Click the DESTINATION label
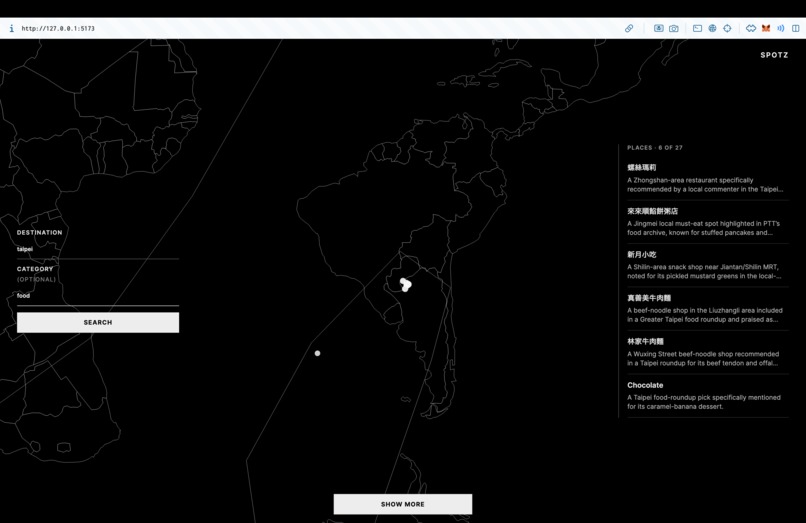The image size is (806, 523). tap(40, 232)
